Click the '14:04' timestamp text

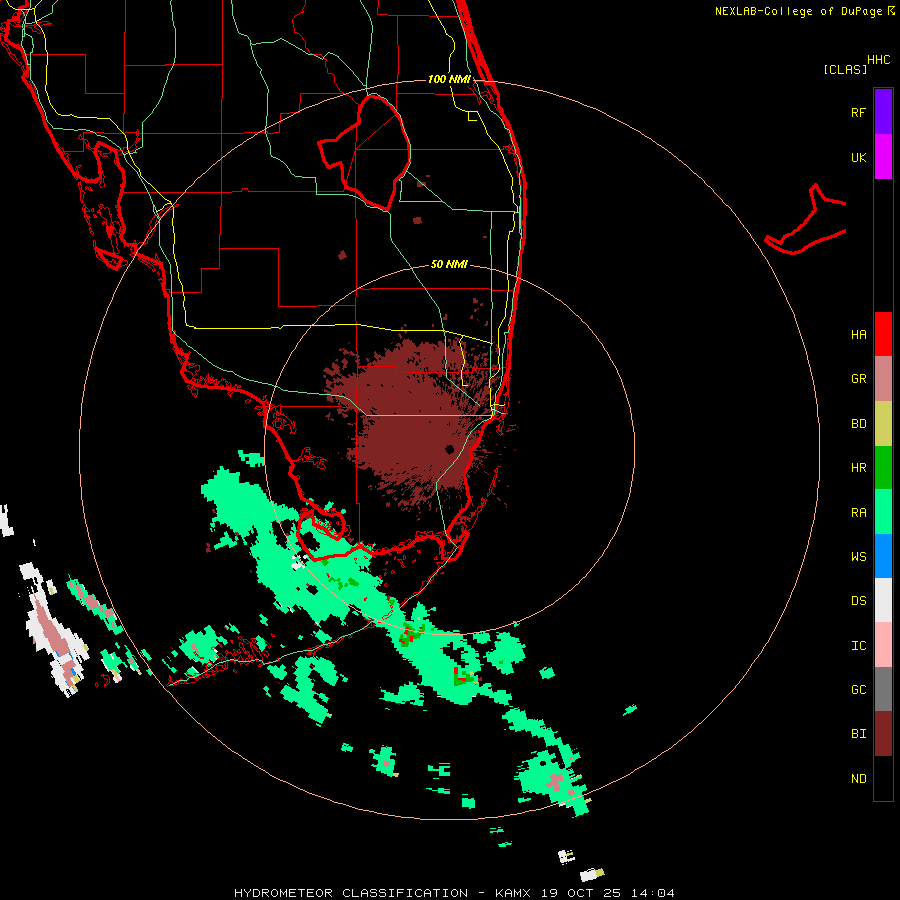tap(652, 893)
